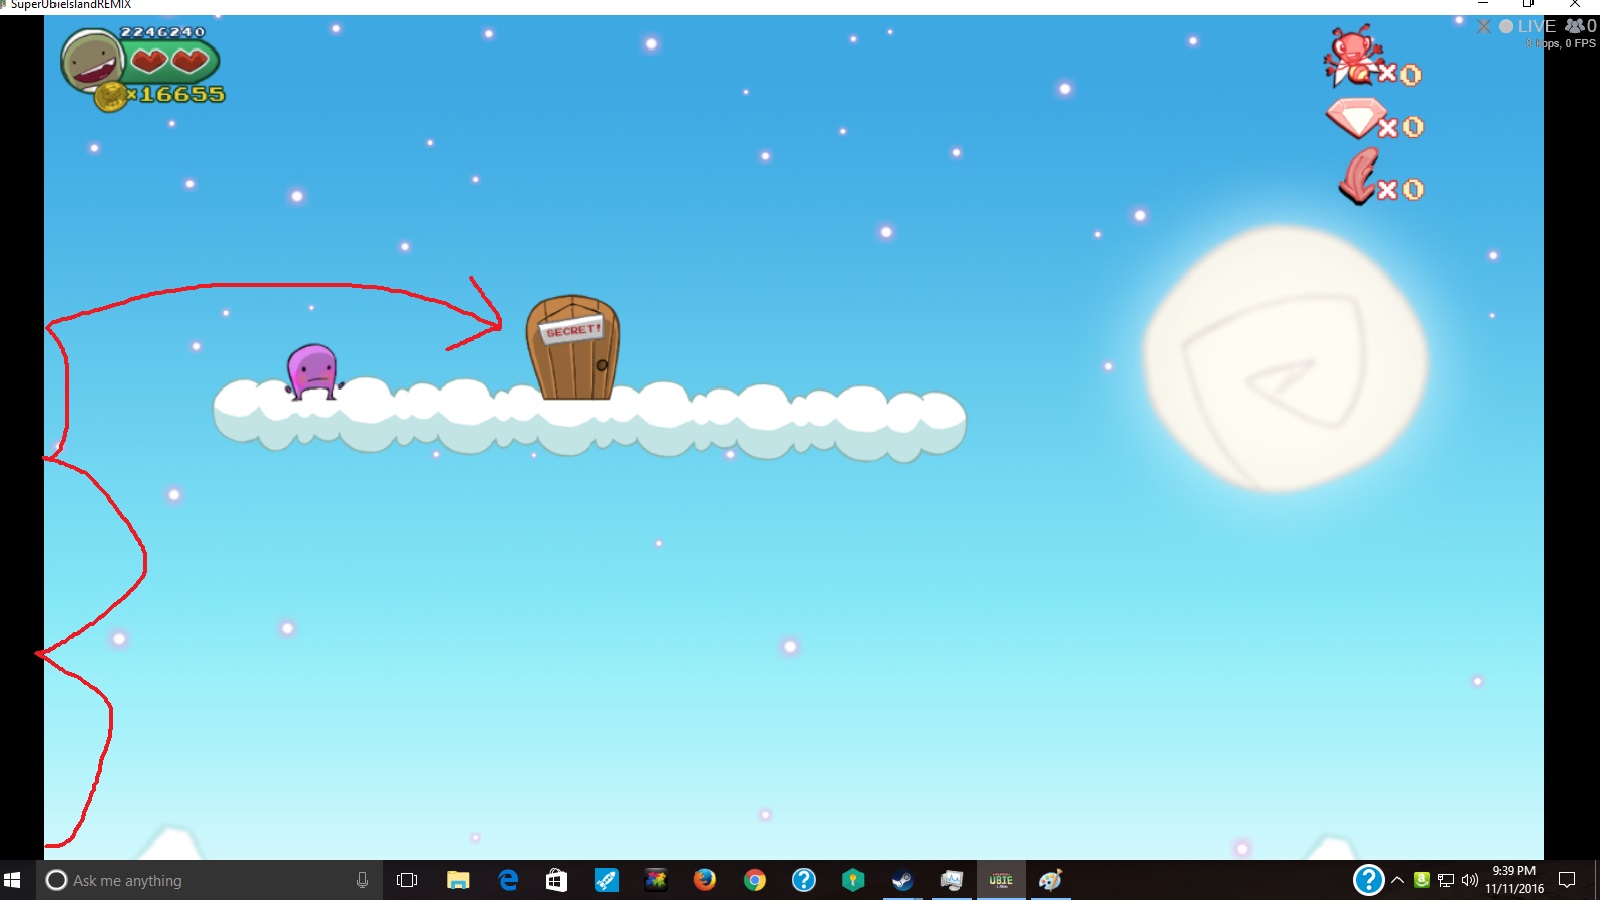Click the score text 2246240
Screen dimensions: 1600x900
coord(163,32)
